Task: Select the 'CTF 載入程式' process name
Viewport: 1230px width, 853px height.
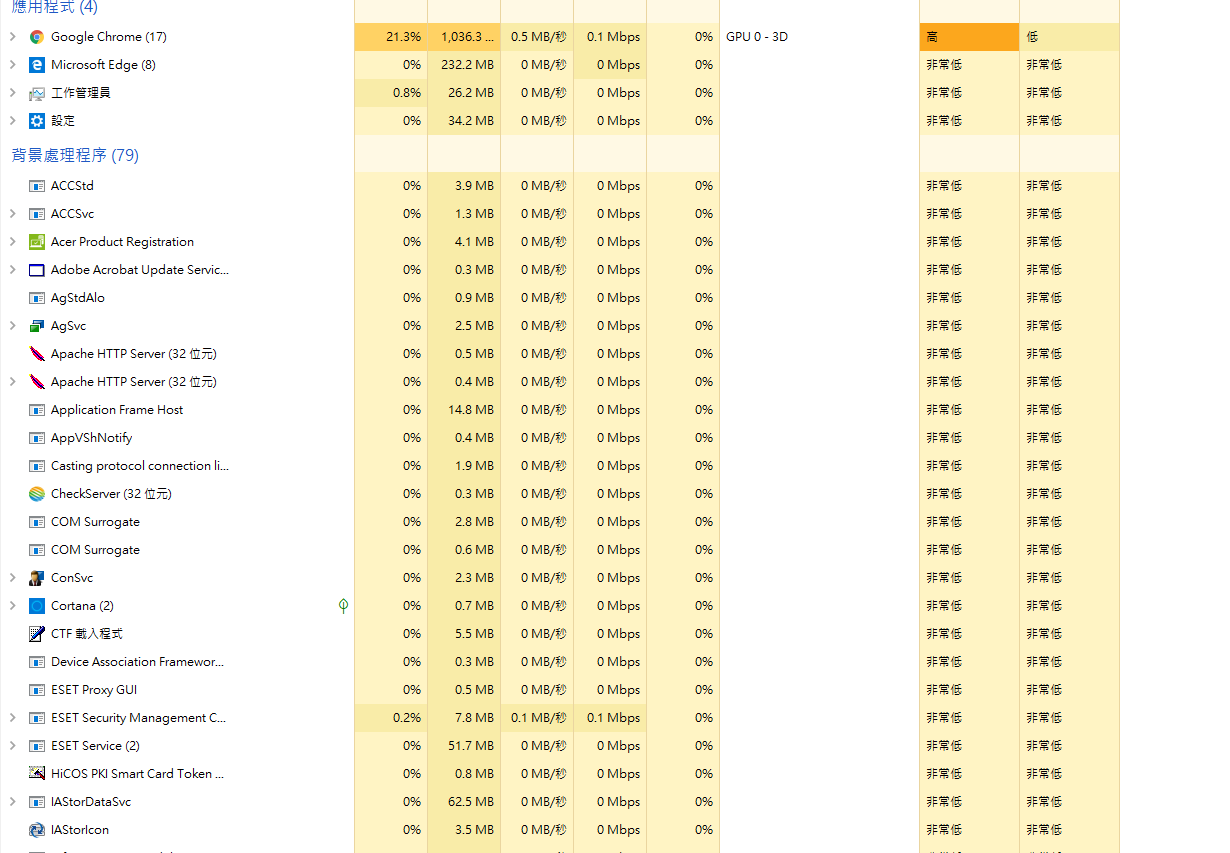Action: (x=87, y=634)
